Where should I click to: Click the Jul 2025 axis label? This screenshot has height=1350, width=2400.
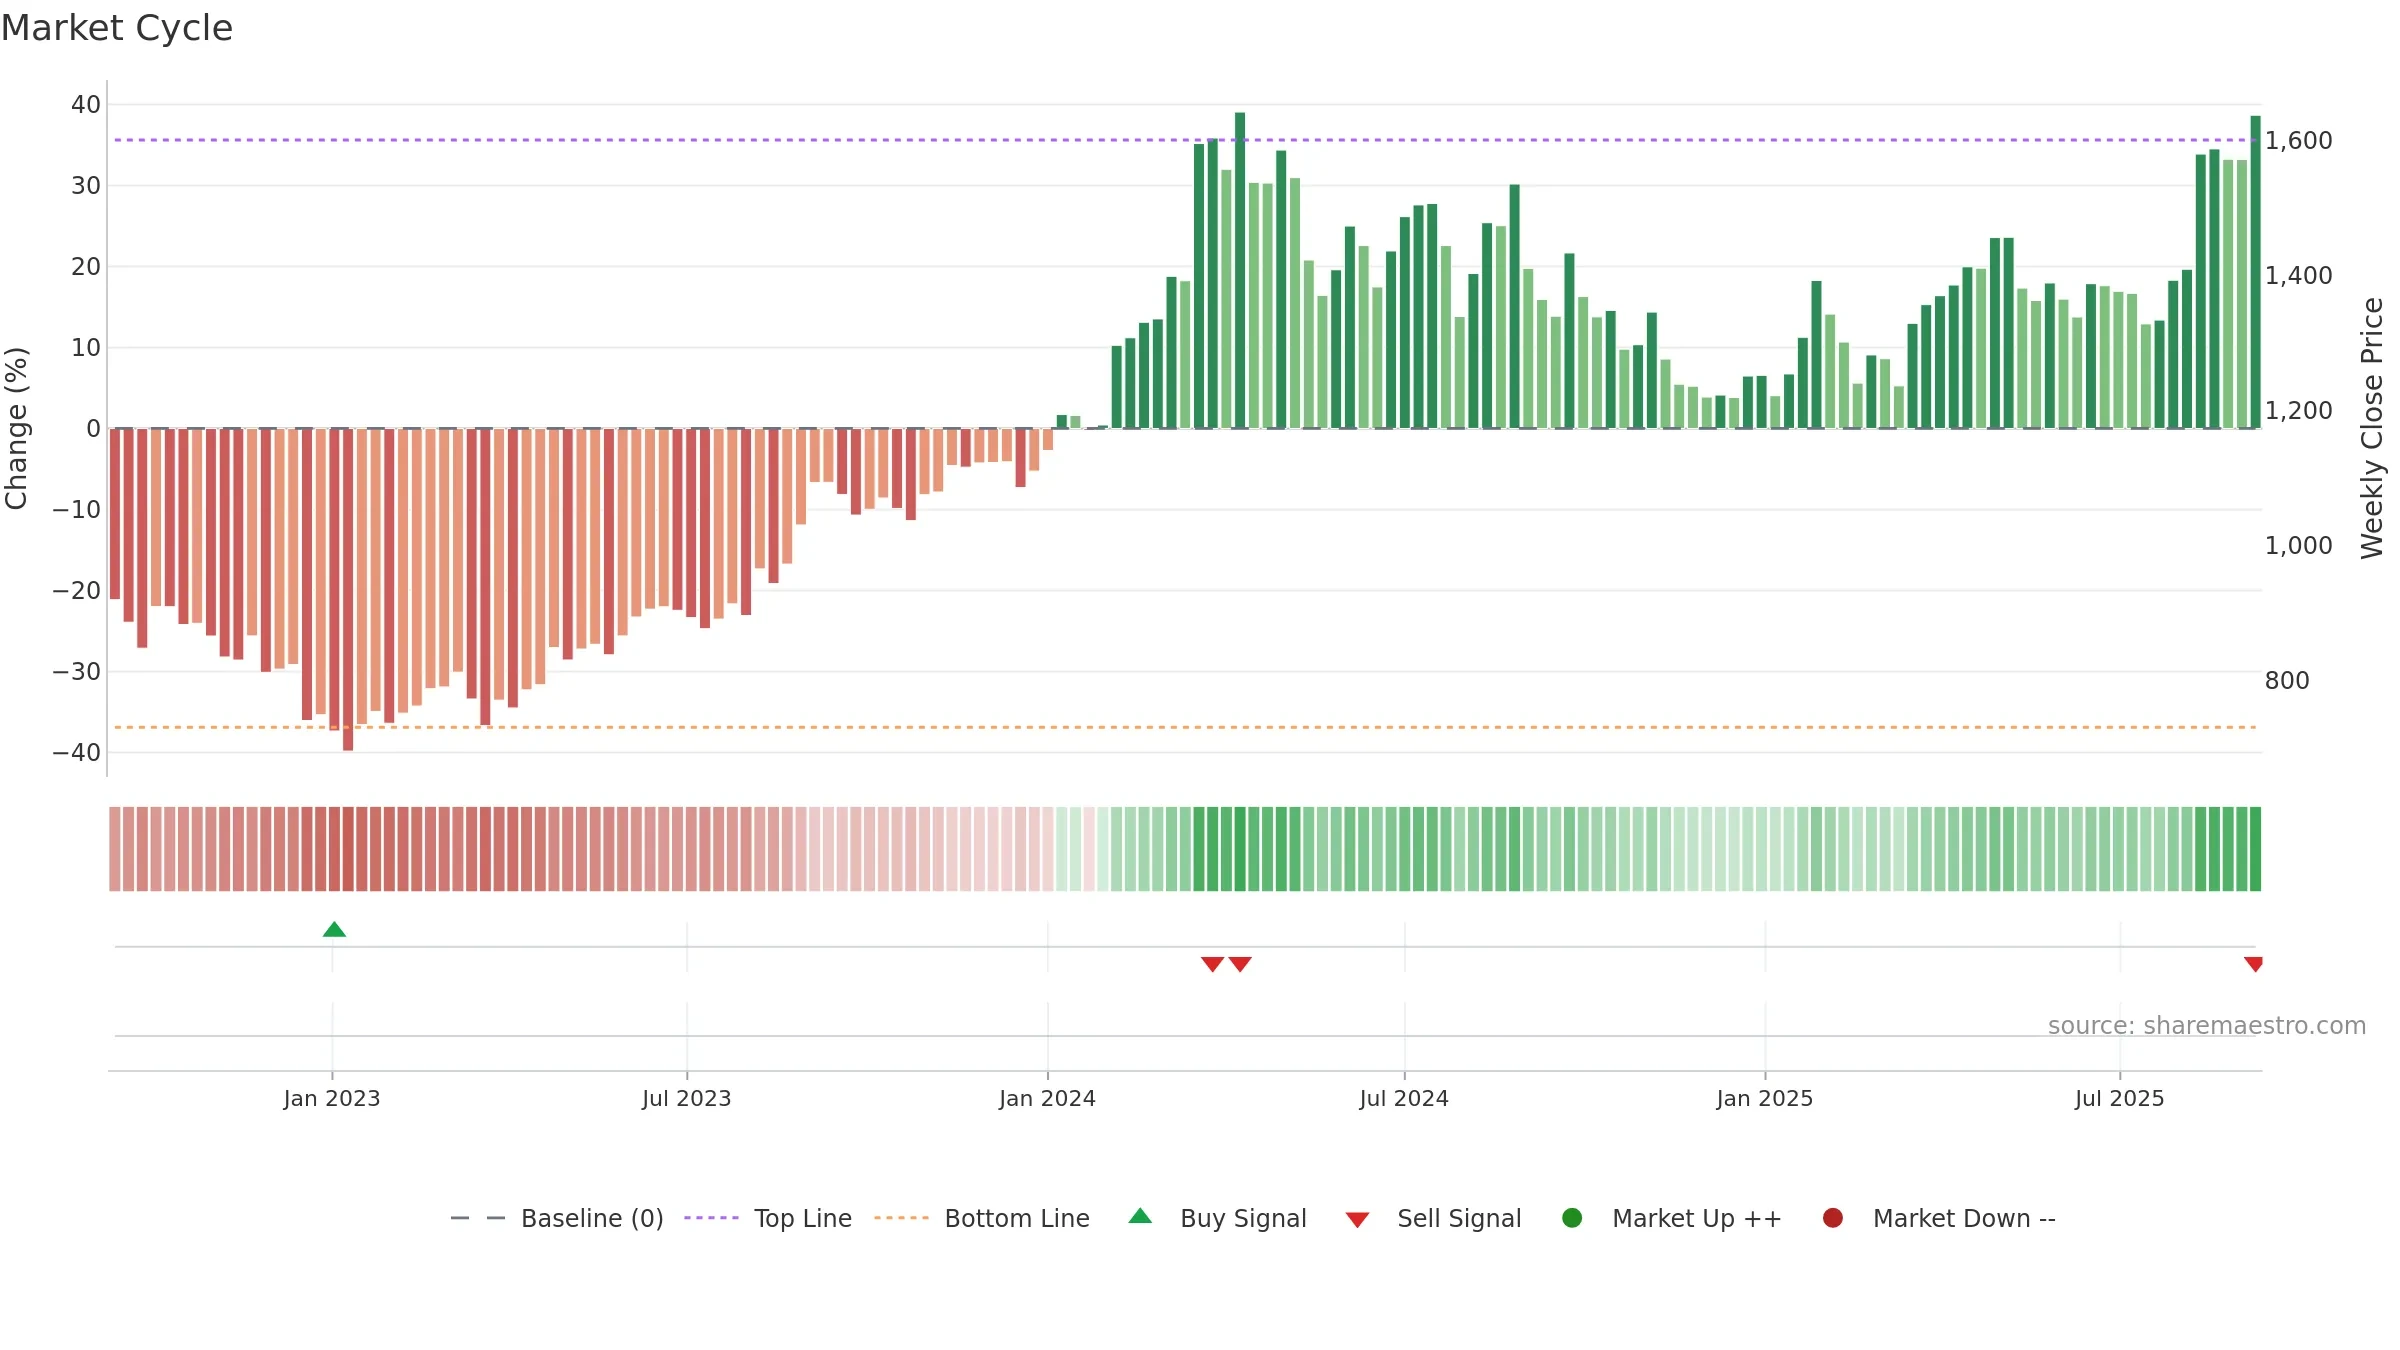pyautogui.click(x=2120, y=1098)
